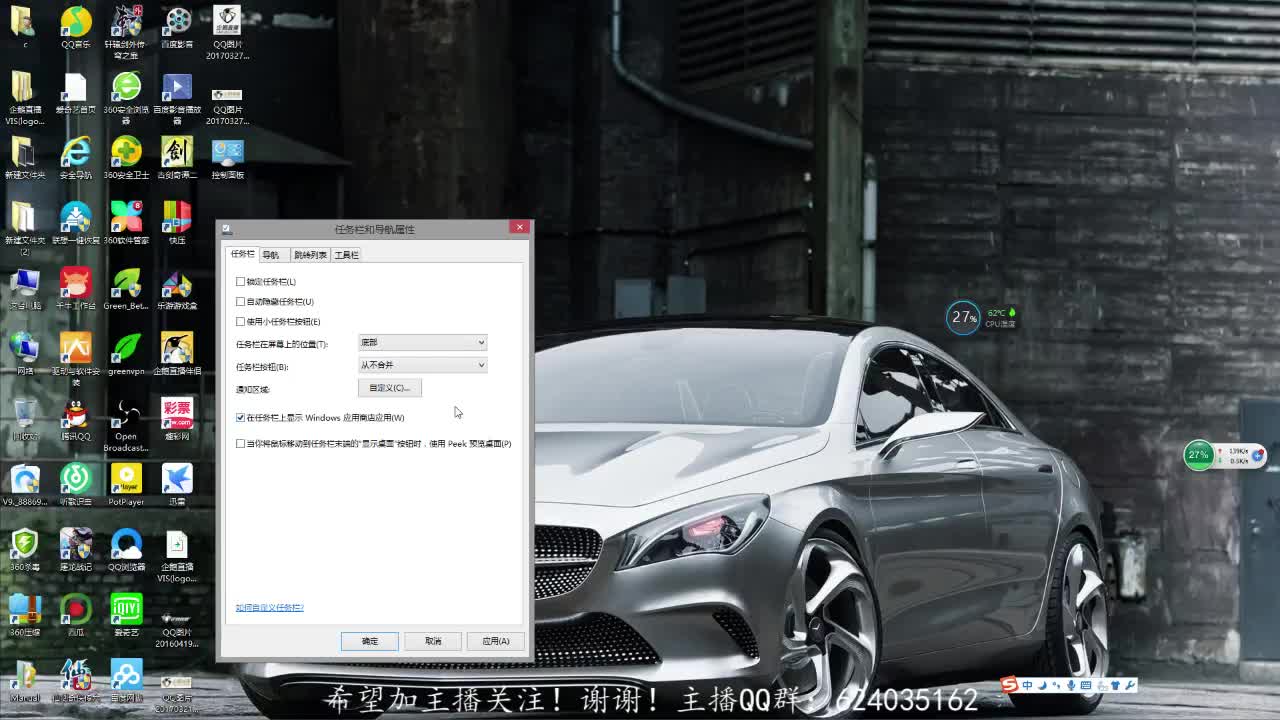The image size is (1280, 720).
Task: Launch Open Broadcaster desktop icon
Action: point(126,414)
